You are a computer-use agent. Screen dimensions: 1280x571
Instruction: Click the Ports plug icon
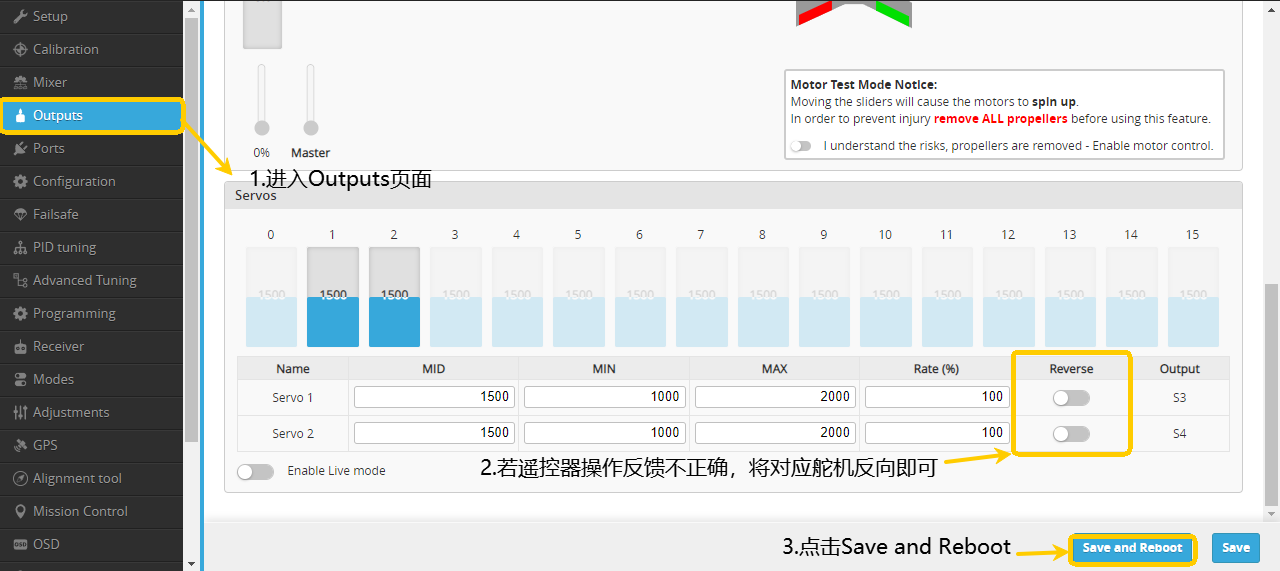coord(20,148)
